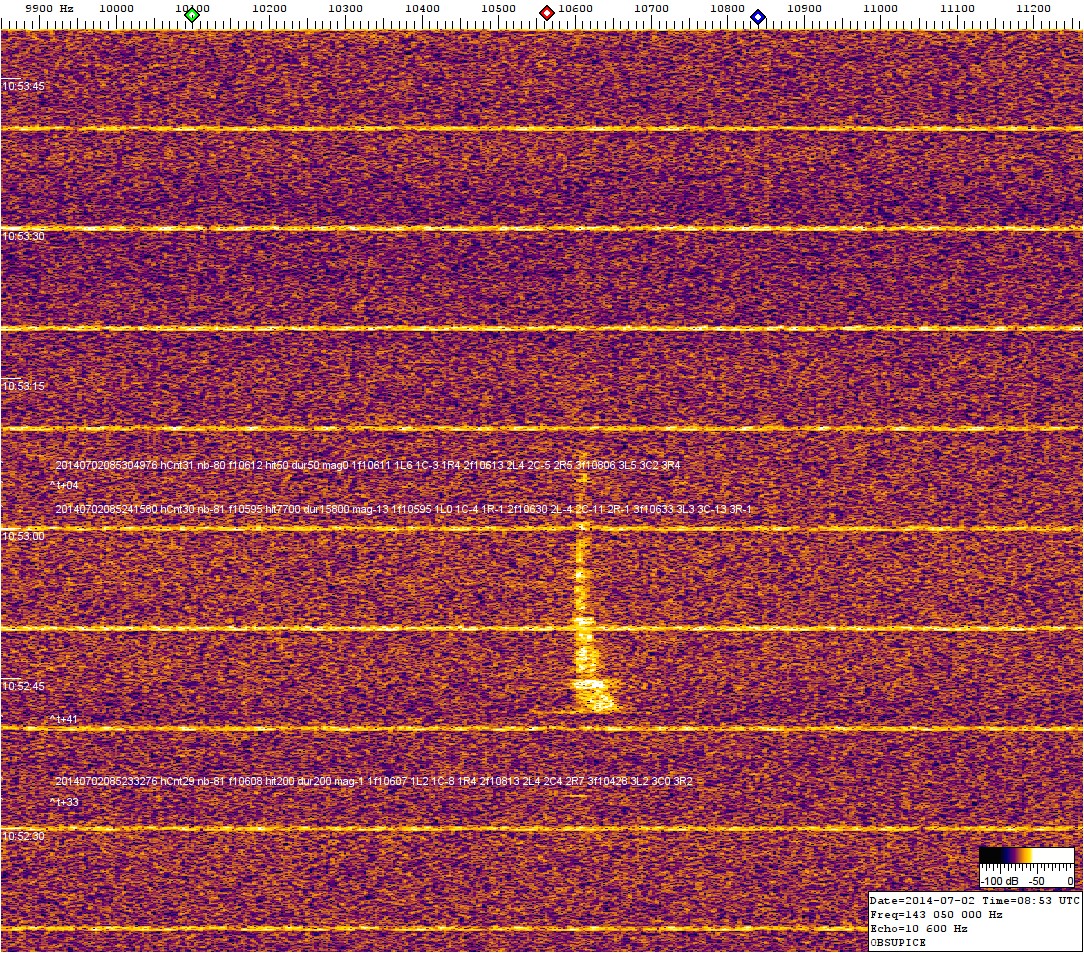Click the OBSUPICE station label
The image size is (1084, 953).
click(898, 942)
